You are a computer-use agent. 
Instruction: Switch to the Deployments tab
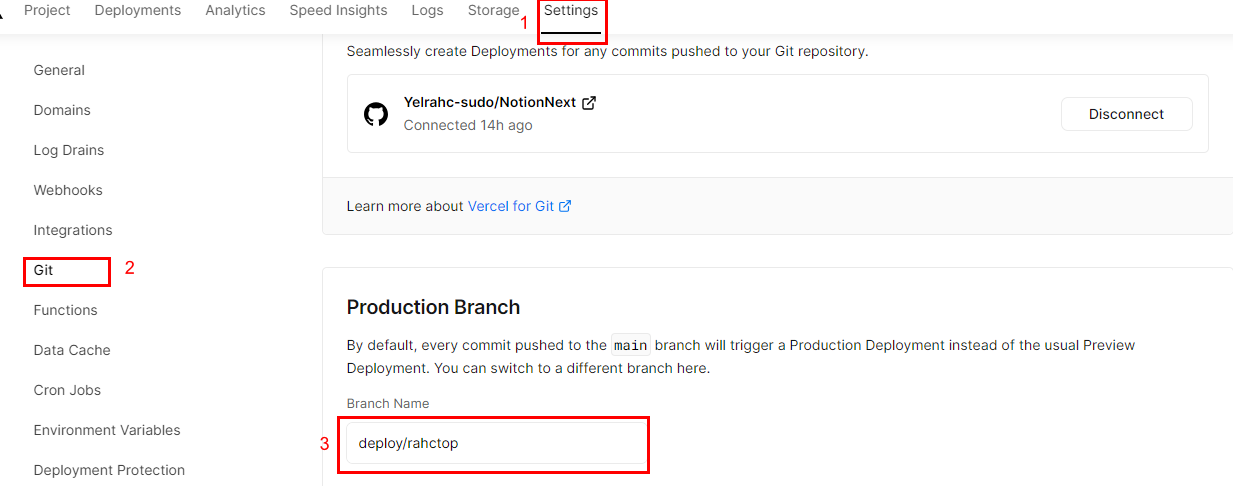tap(138, 10)
